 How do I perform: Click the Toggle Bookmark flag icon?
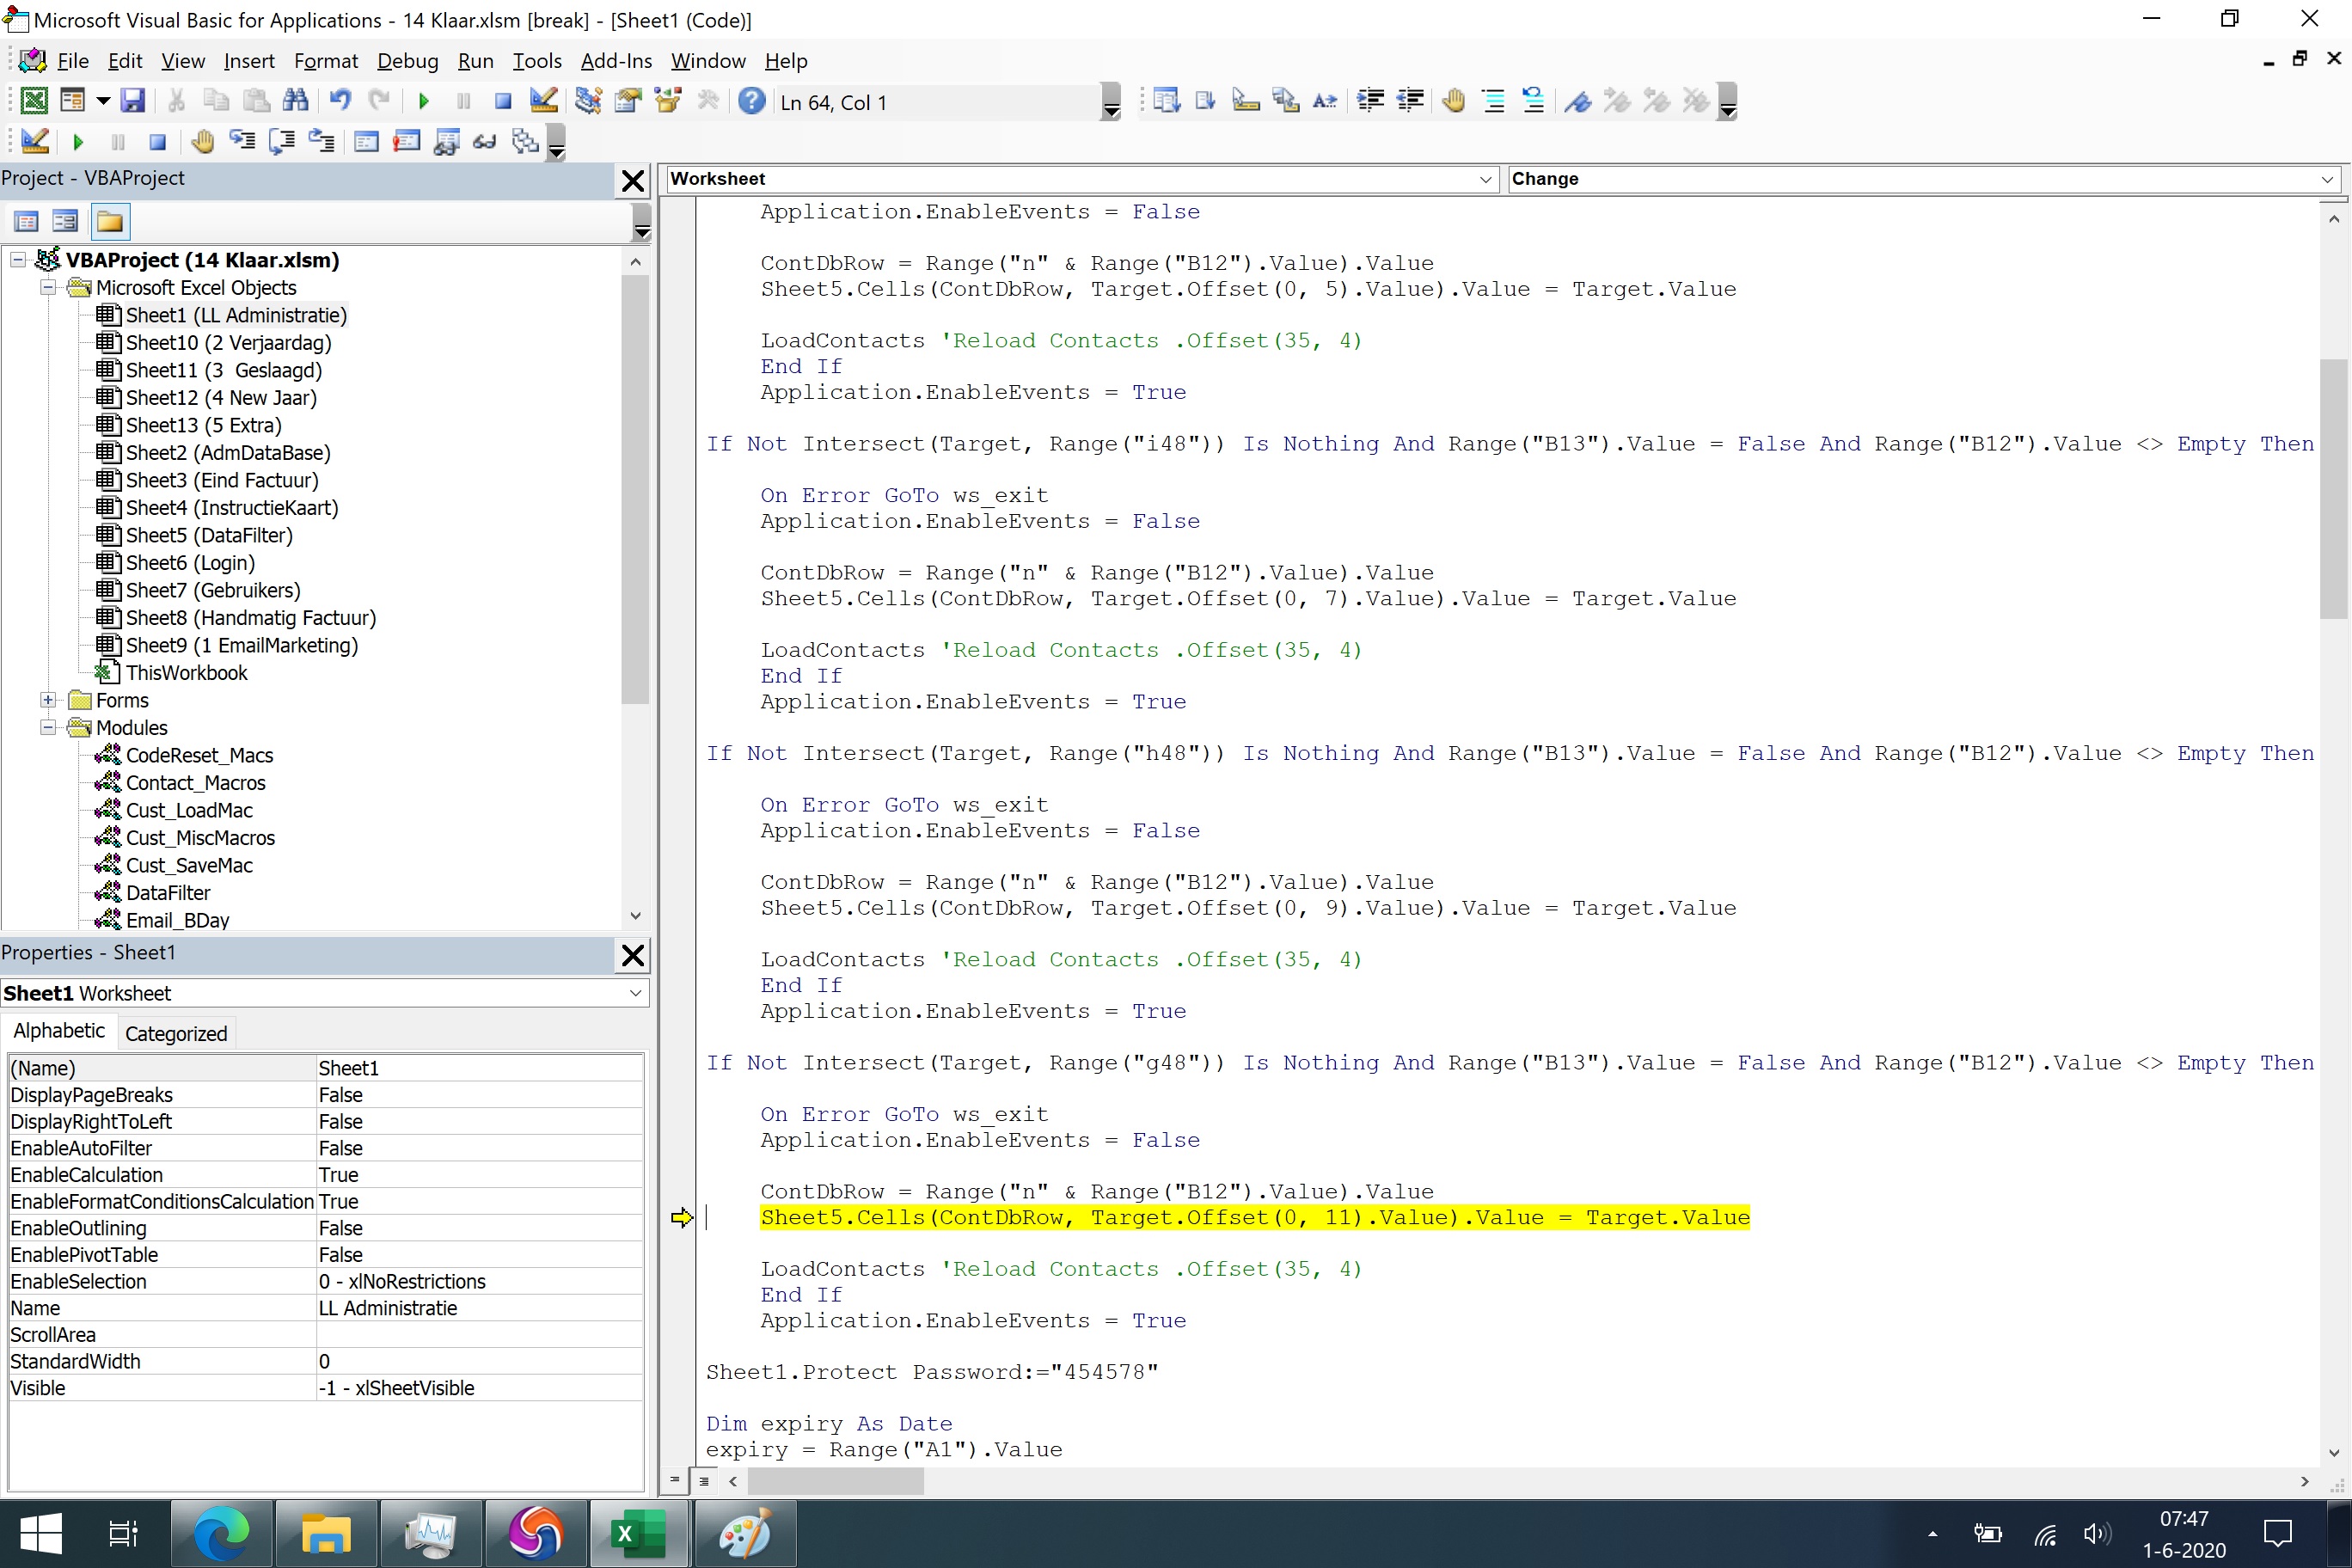1577,101
